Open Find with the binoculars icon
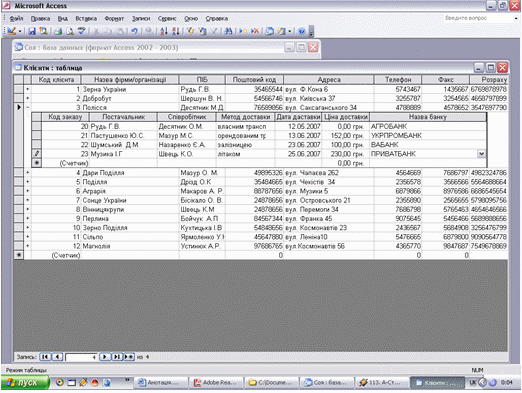This screenshot has width=522, height=393. [228, 31]
